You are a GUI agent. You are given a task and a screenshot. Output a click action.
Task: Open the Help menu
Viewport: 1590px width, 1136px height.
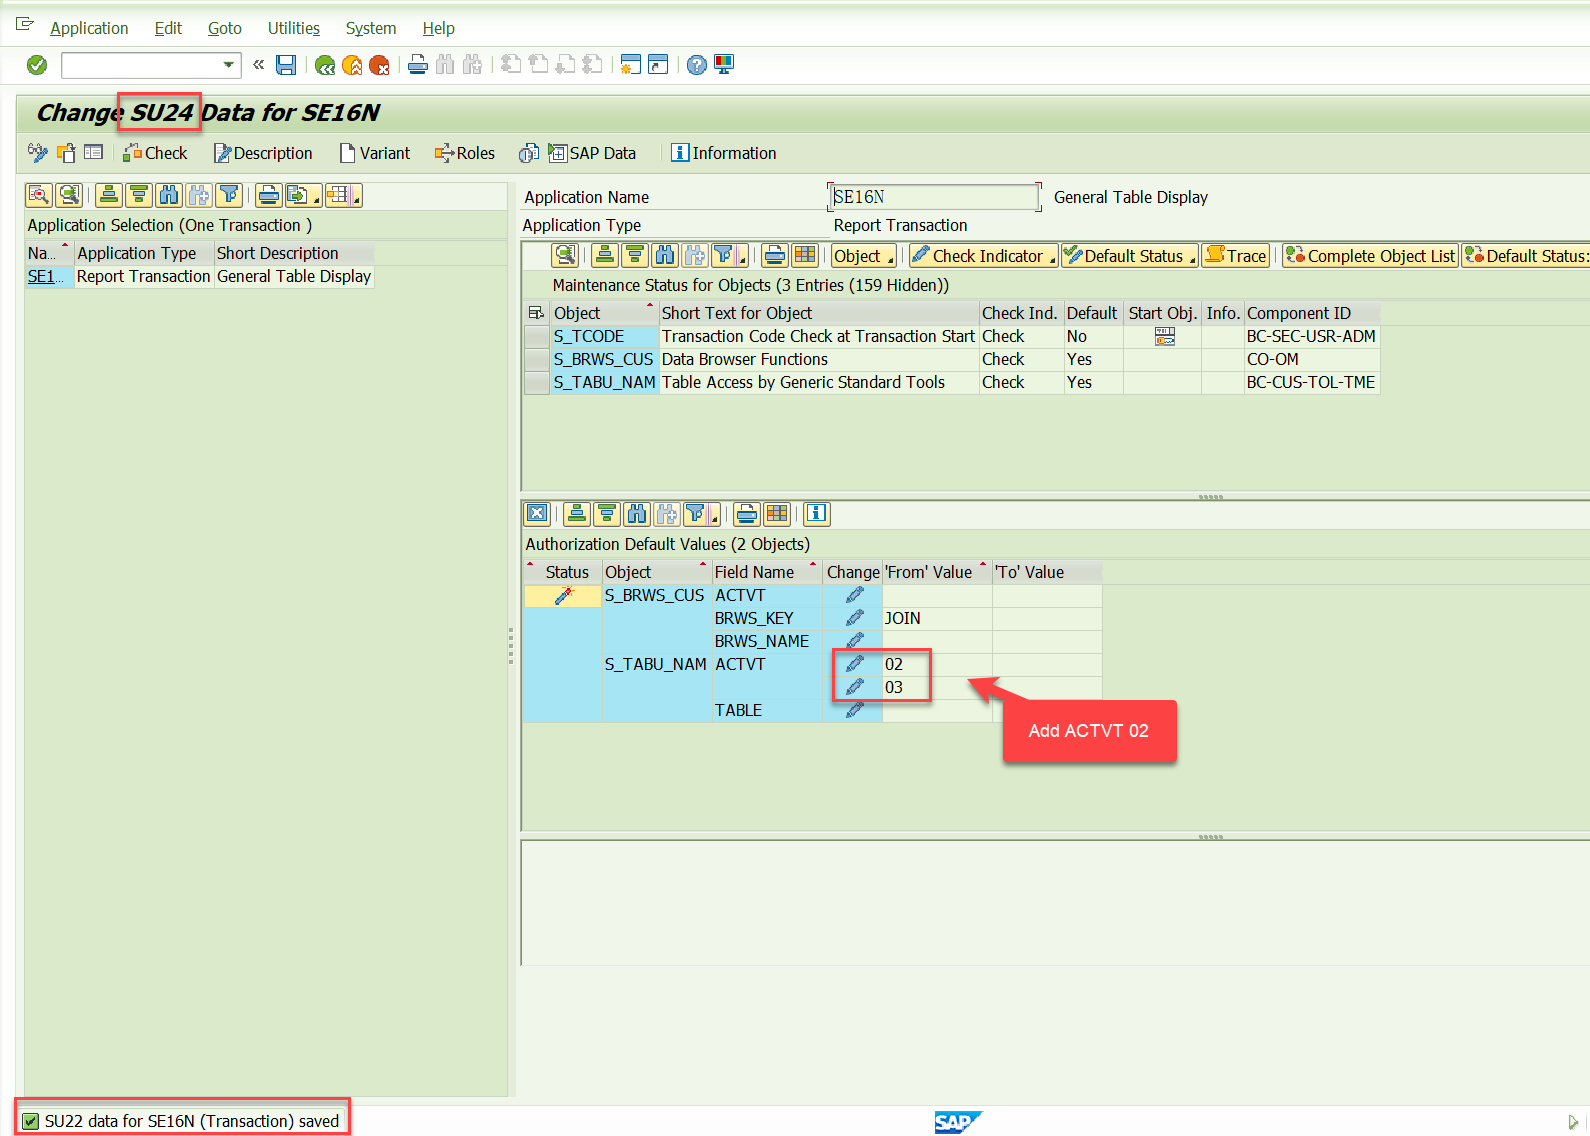click(x=438, y=28)
